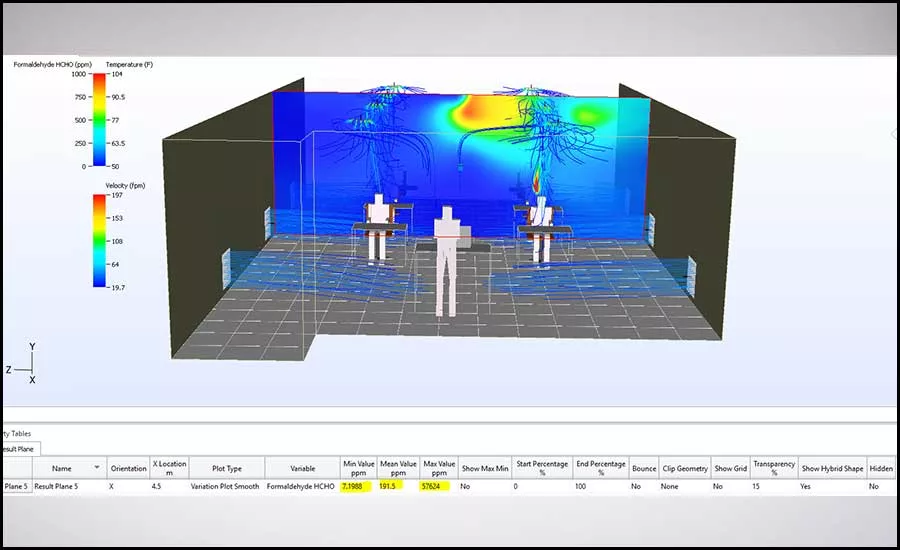Image resolution: width=900 pixels, height=550 pixels.
Task: Toggle the Show Hybrid Shape 'Yes' cell
Action: pos(832,486)
